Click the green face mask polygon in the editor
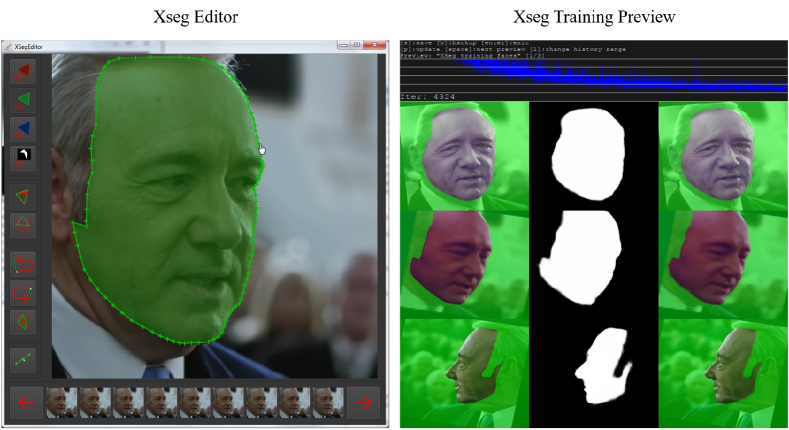 pyautogui.click(x=171, y=201)
